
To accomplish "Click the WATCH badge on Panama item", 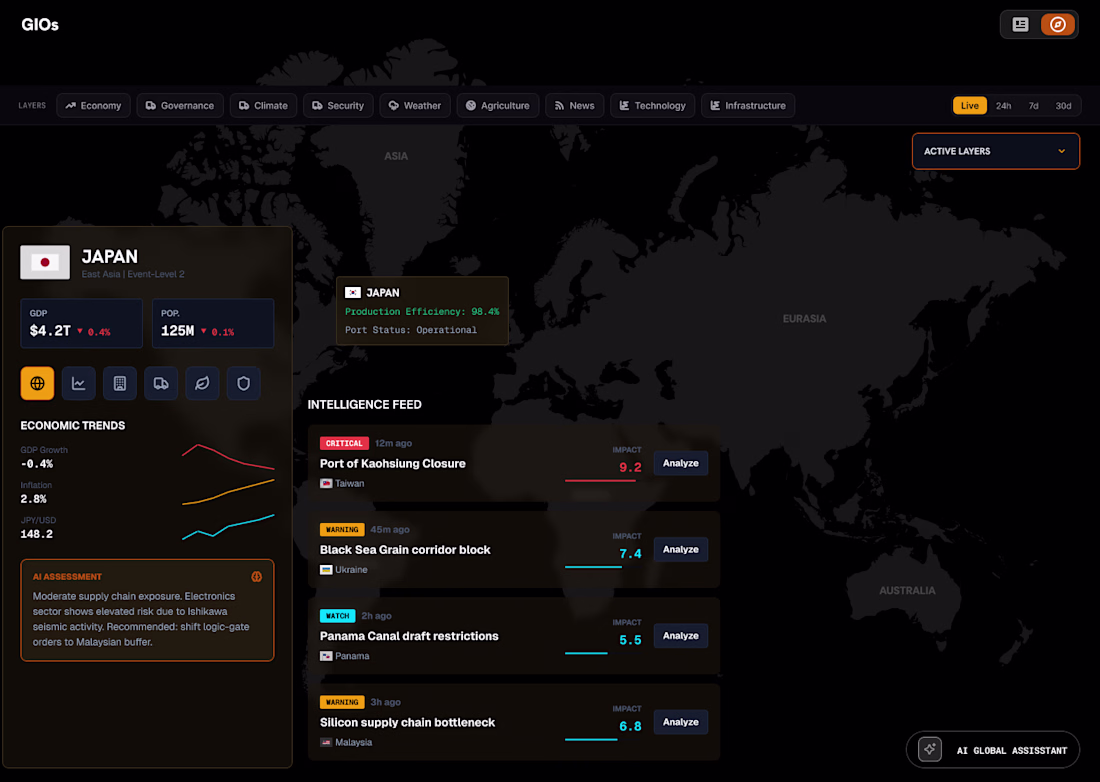I will pos(337,616).
